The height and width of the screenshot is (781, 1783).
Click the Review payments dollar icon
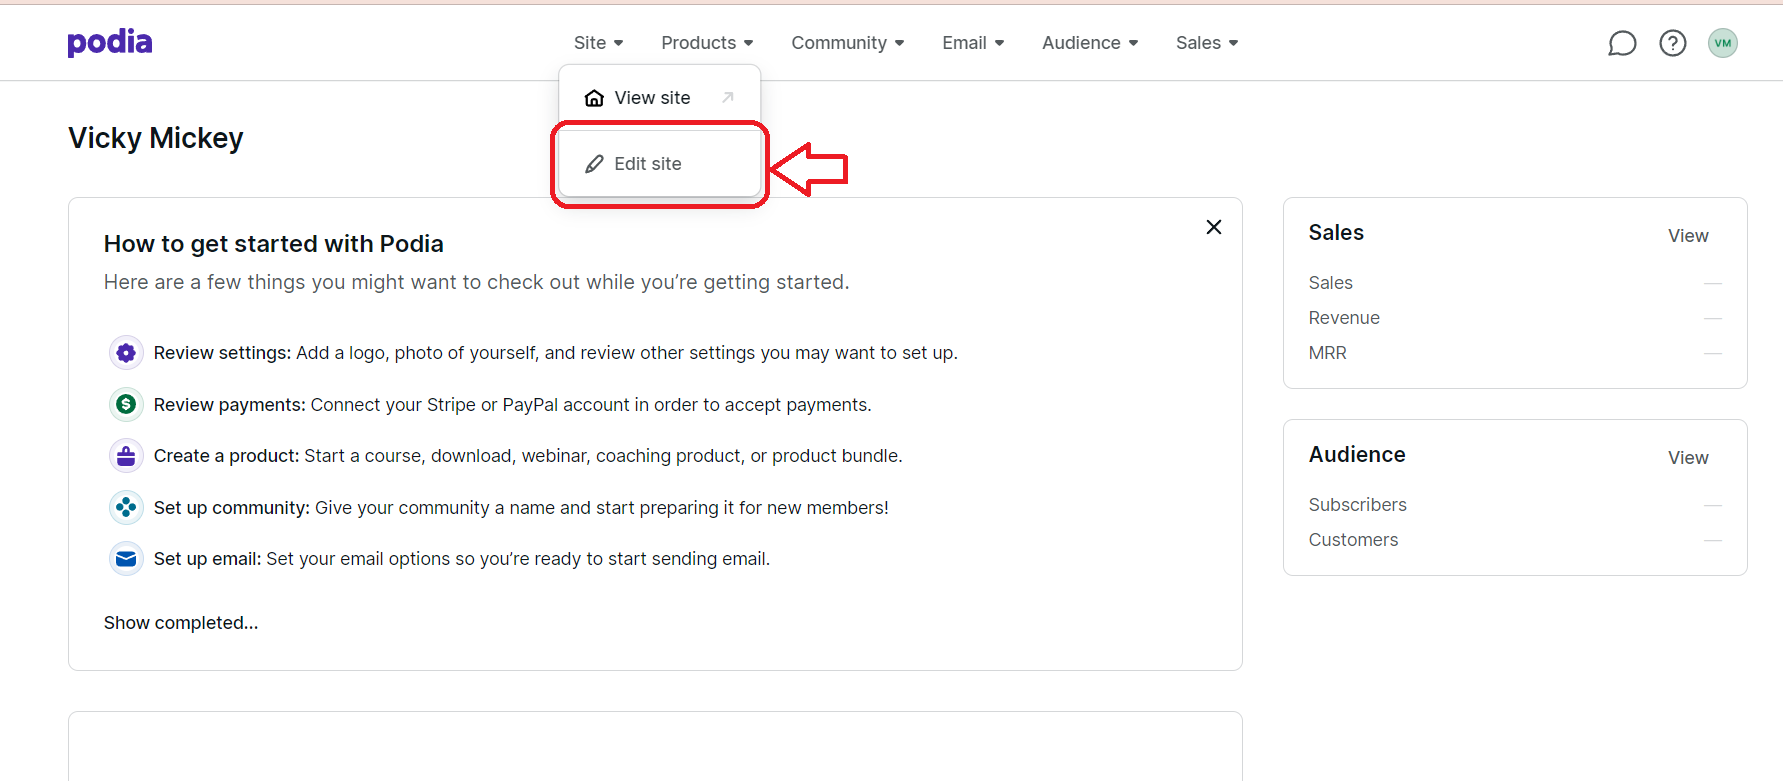[126, 404]
